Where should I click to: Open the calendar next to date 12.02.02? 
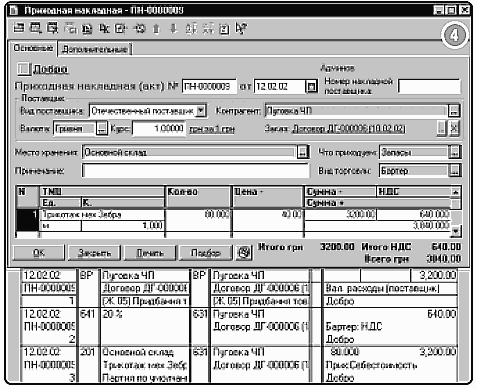pos(311,87)
